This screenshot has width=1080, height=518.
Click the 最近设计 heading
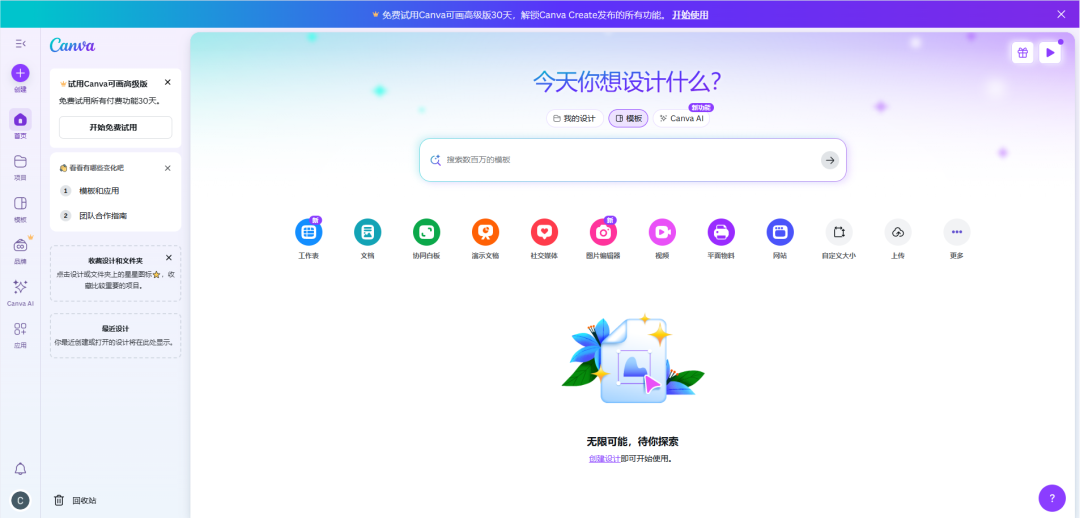coord(116,329)
